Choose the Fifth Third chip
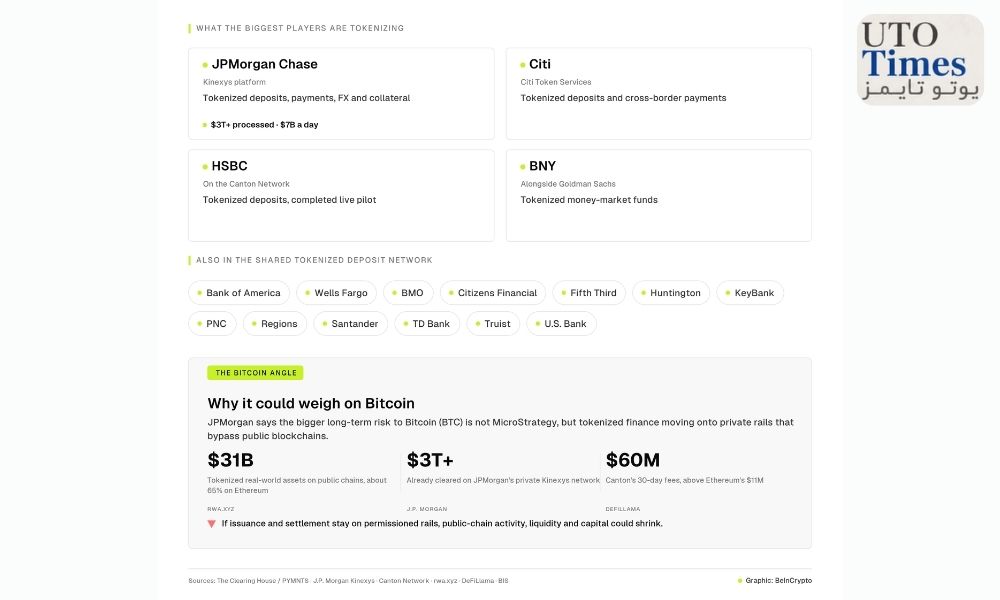Viewport: 1000px width, 600px height. tap(589, 293)
